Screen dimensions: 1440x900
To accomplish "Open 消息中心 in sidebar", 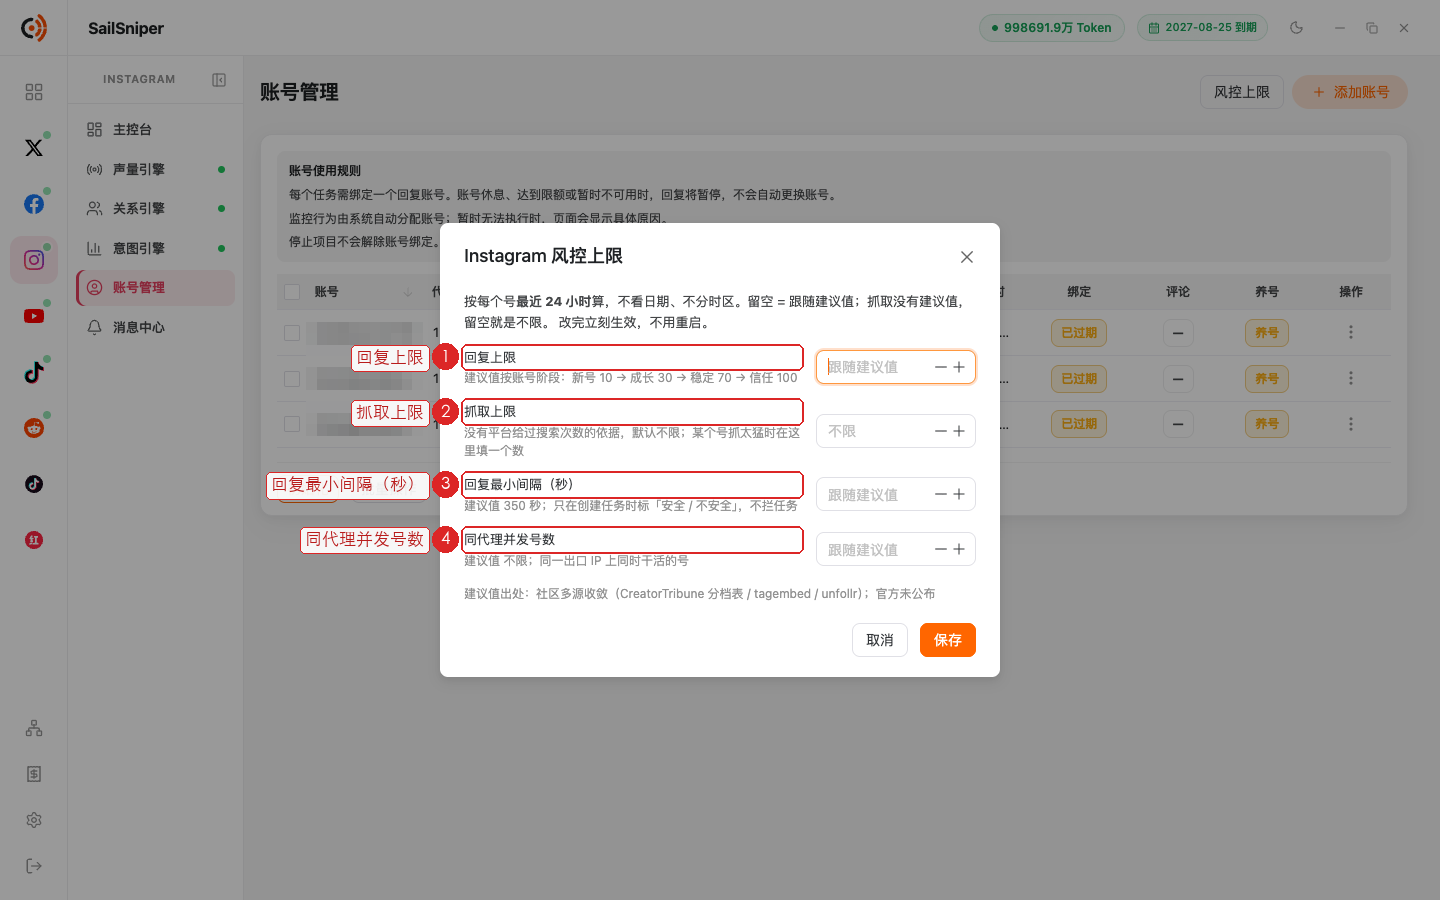I will [156, 327].
